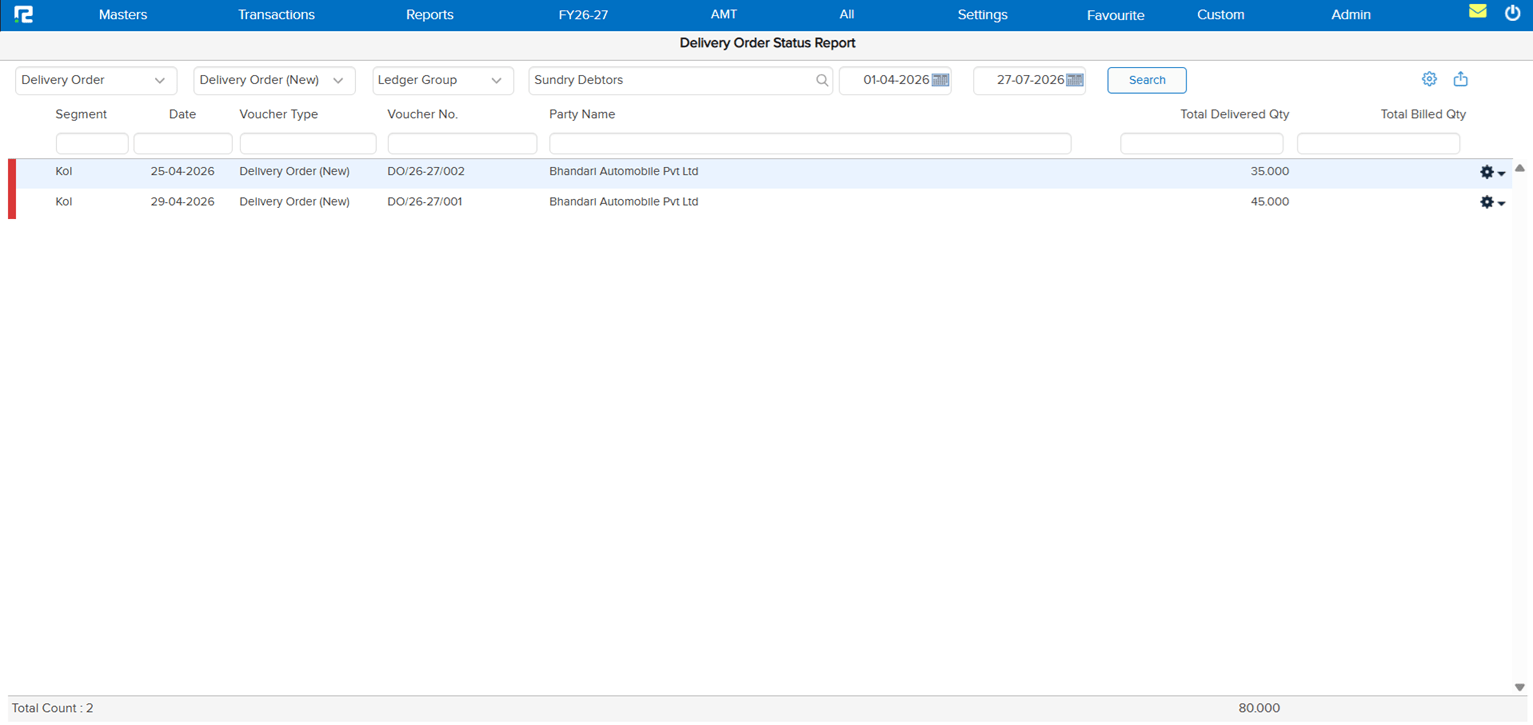Open the Admin menu
1533x725 pixels.
click(x=1351, y=15)
